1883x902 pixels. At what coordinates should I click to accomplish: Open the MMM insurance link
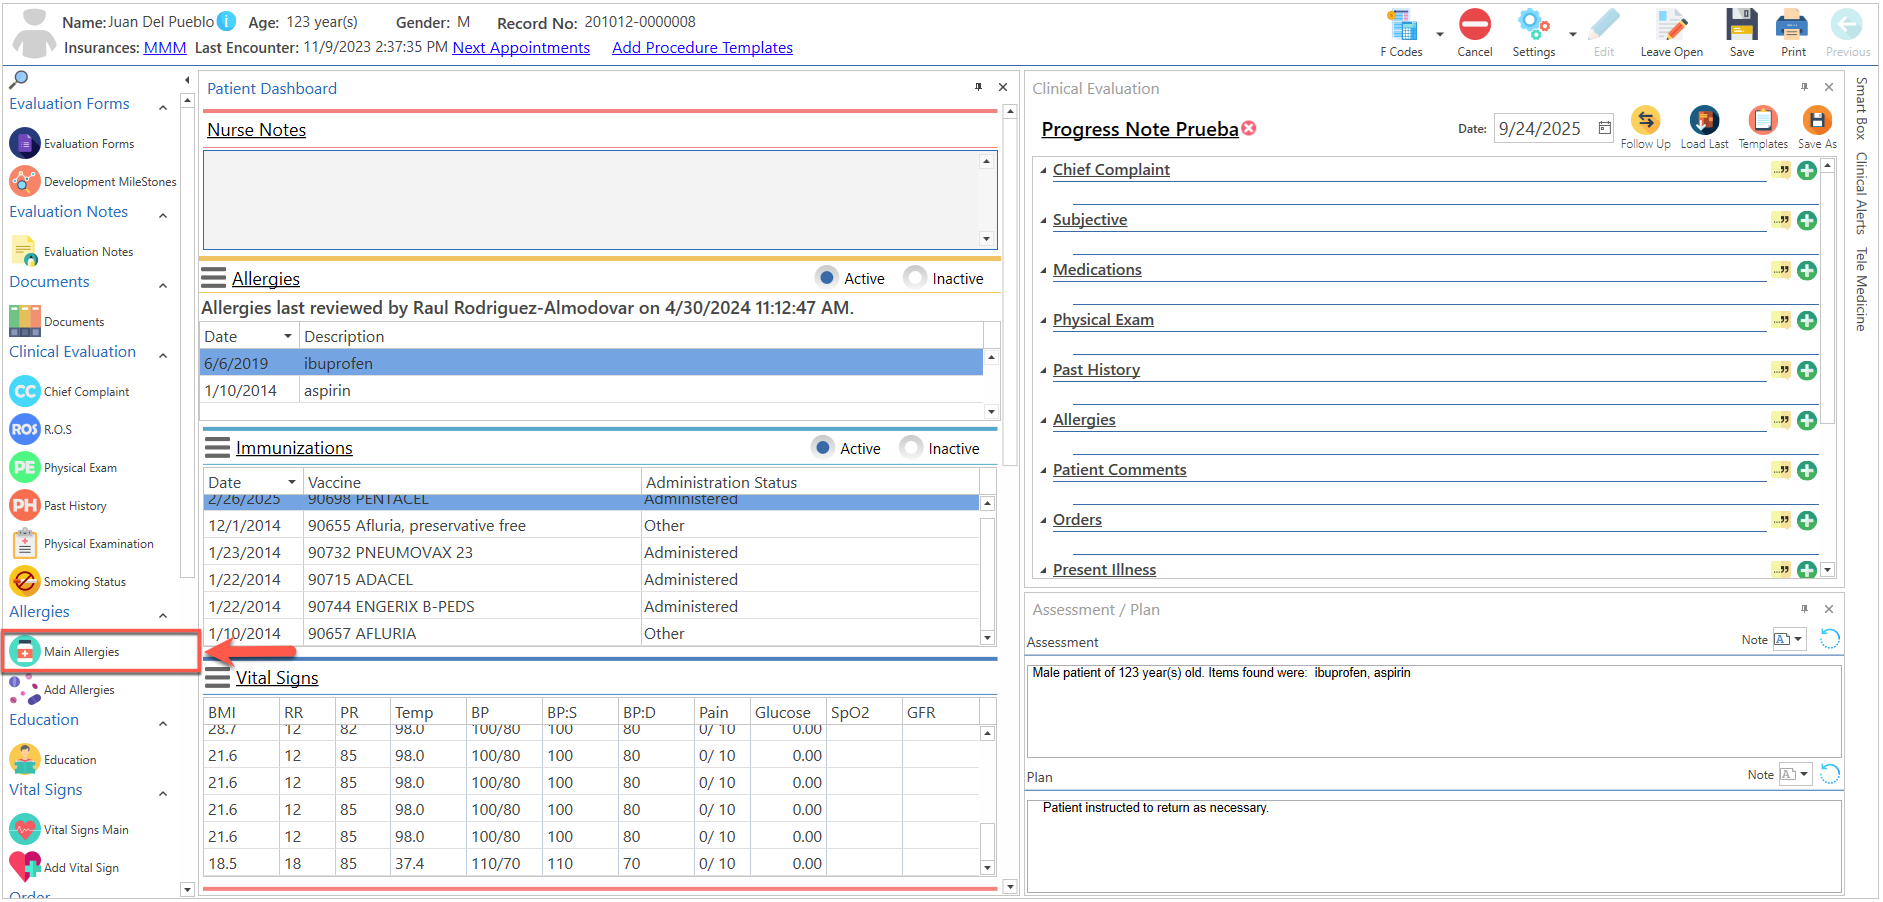tap(165, 47)
